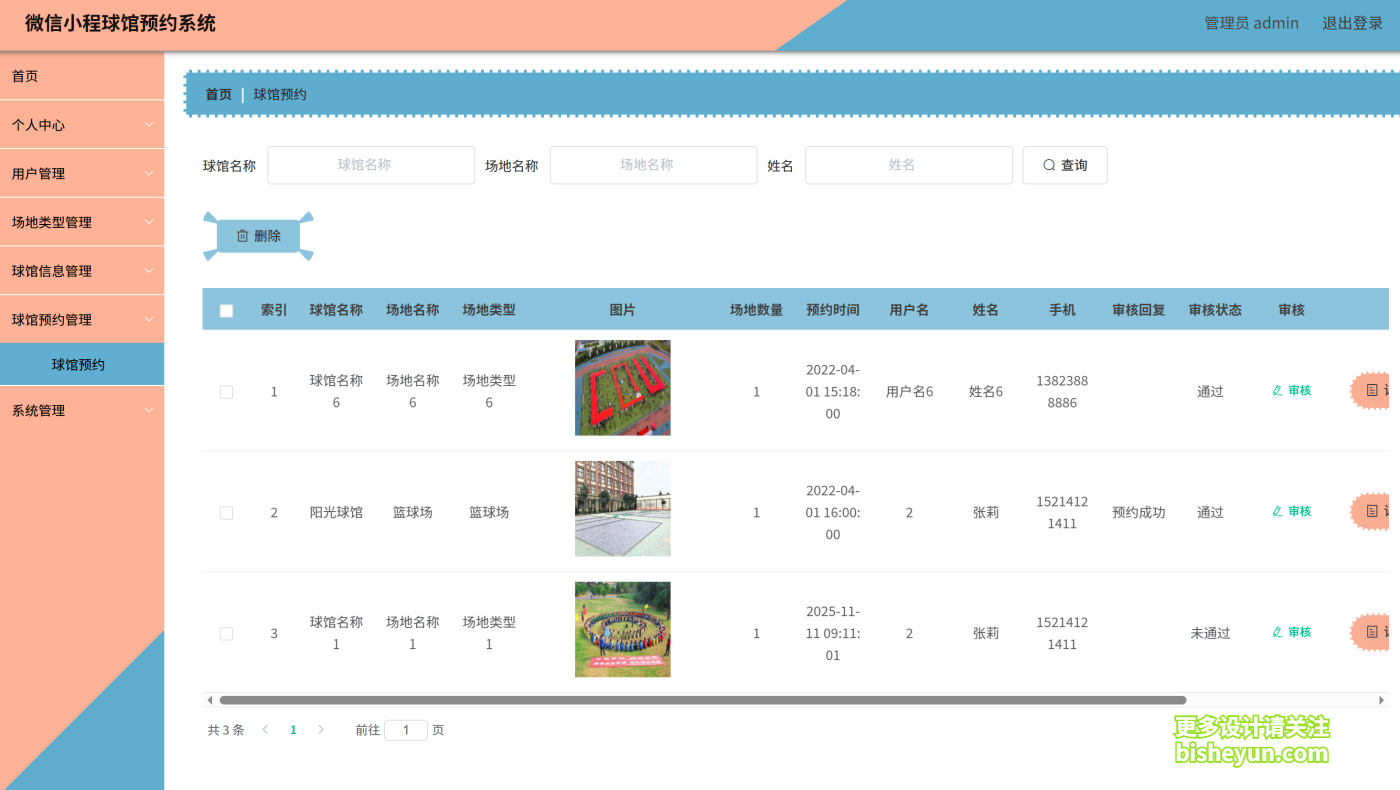This screenshot has height=790, width=1400.
Task: Click 退出登录 at the top right
Action: tap(1352, 22)
